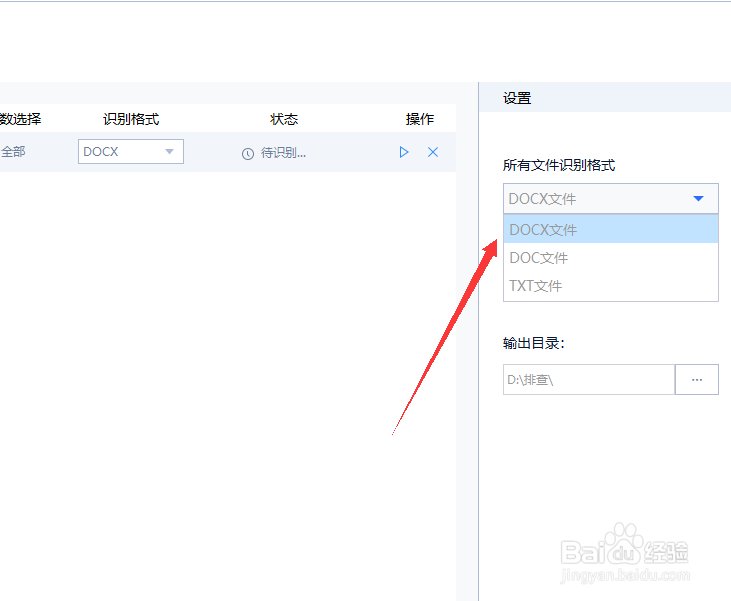Remove the file with the X icon
The height and width of the screenshot is (601, 731).
point(433,152)
